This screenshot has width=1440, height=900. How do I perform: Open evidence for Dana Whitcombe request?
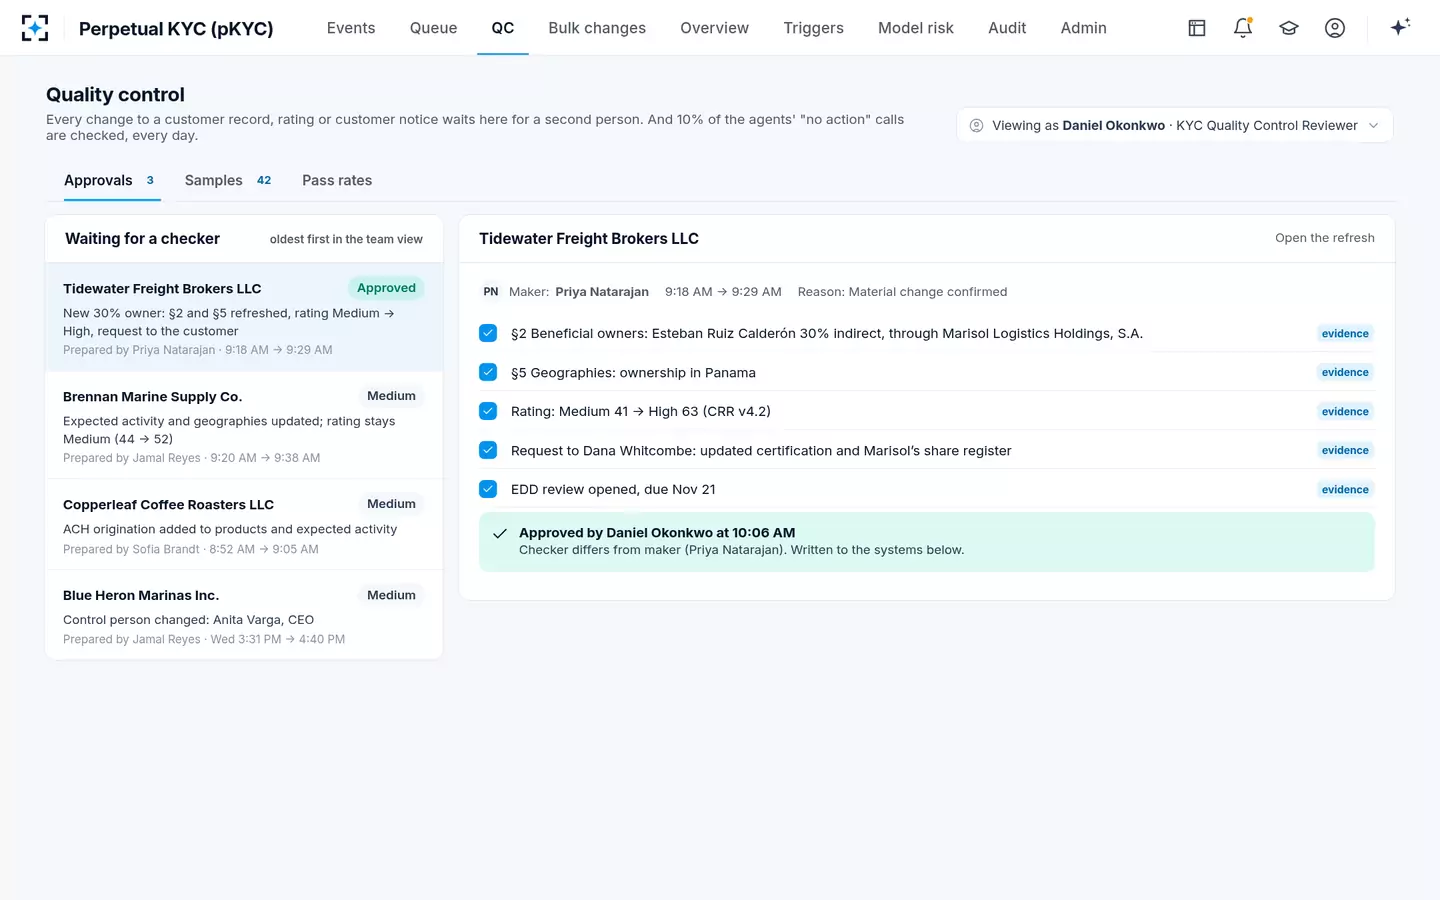click(1345, 450)
